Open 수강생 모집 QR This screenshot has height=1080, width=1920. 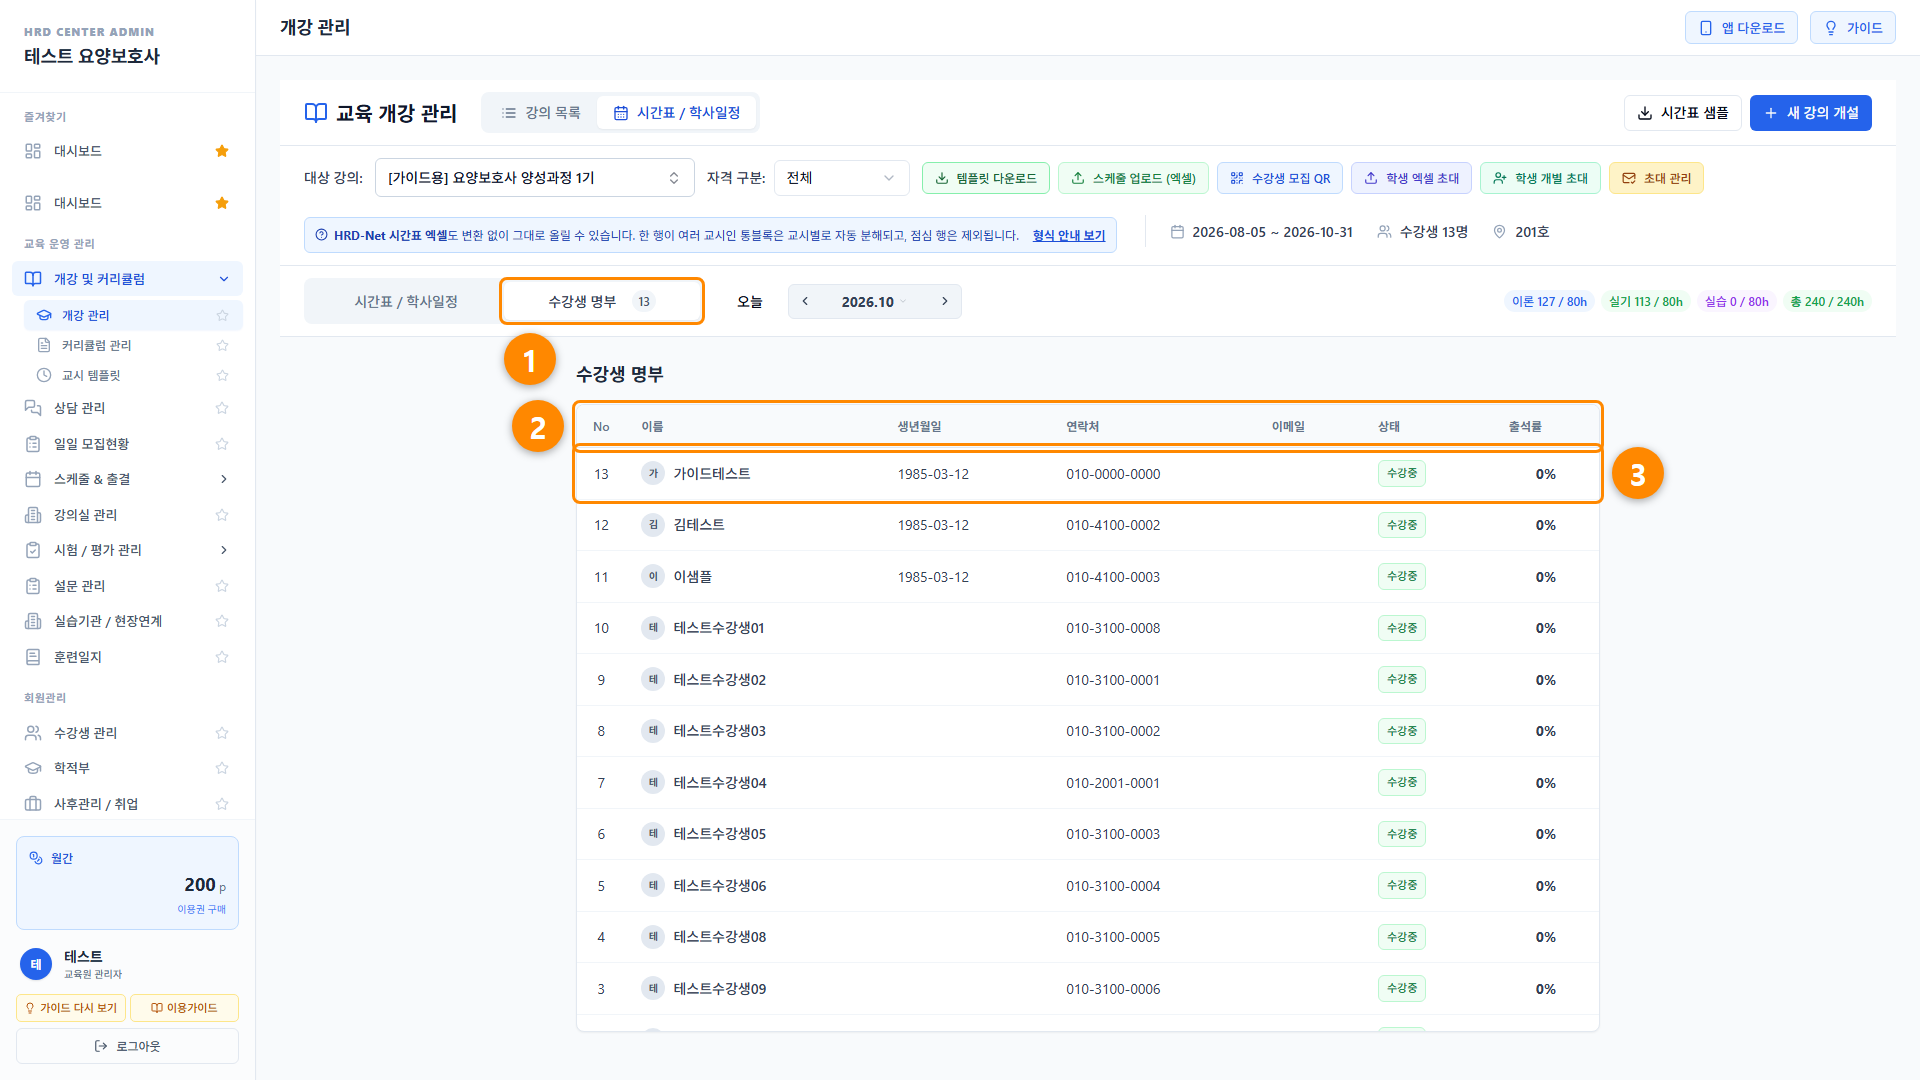1280,178
